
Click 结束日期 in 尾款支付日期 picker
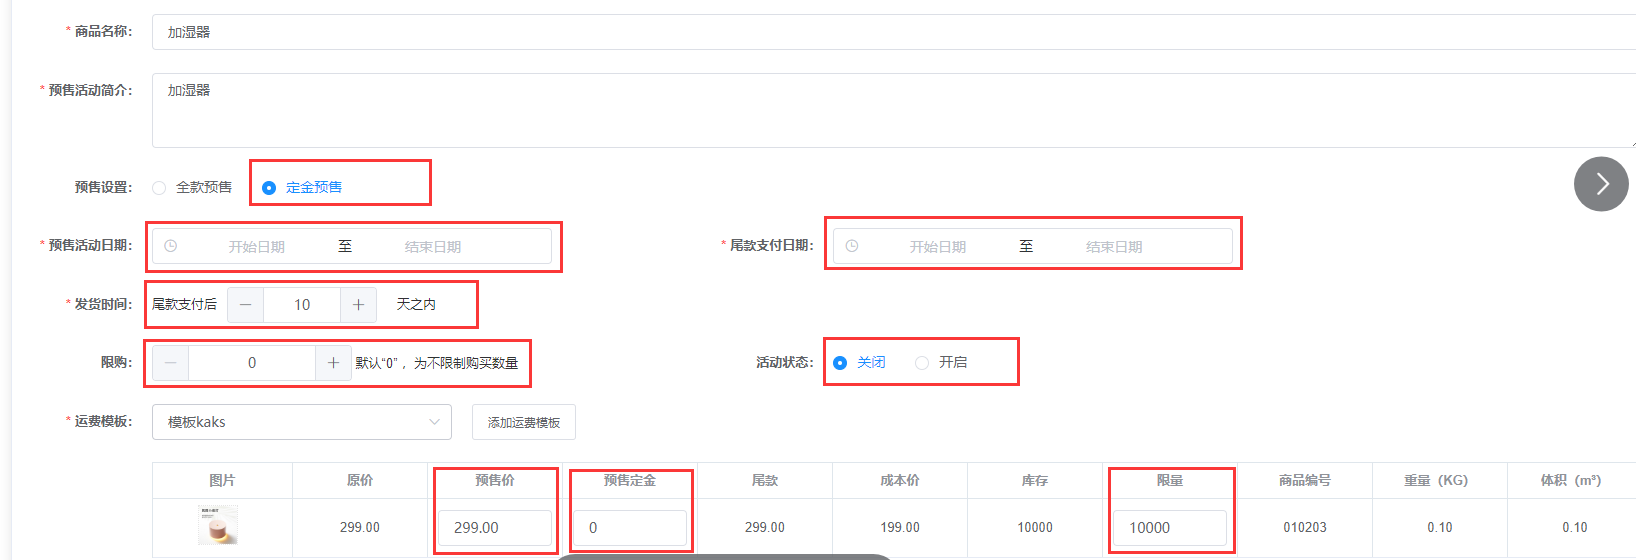tap(1114, 247)
